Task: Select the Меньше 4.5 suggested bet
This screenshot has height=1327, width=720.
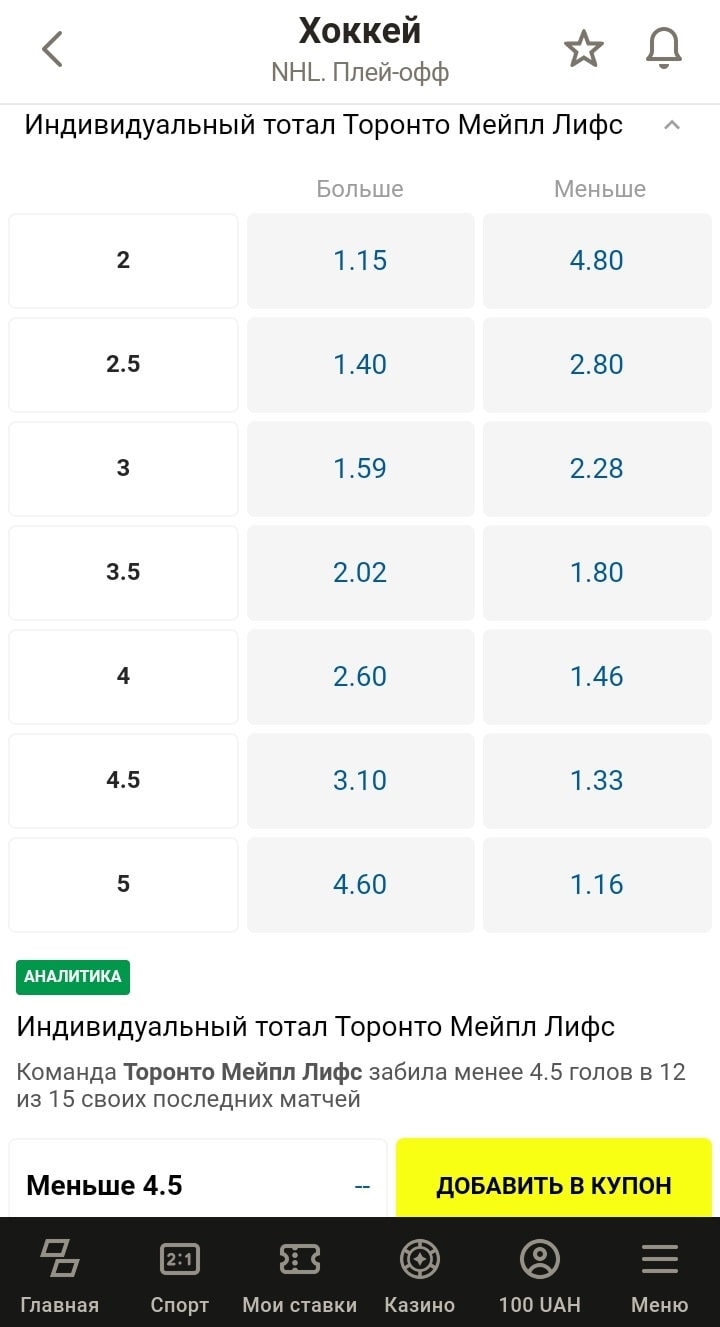Action: point(198,1180)
